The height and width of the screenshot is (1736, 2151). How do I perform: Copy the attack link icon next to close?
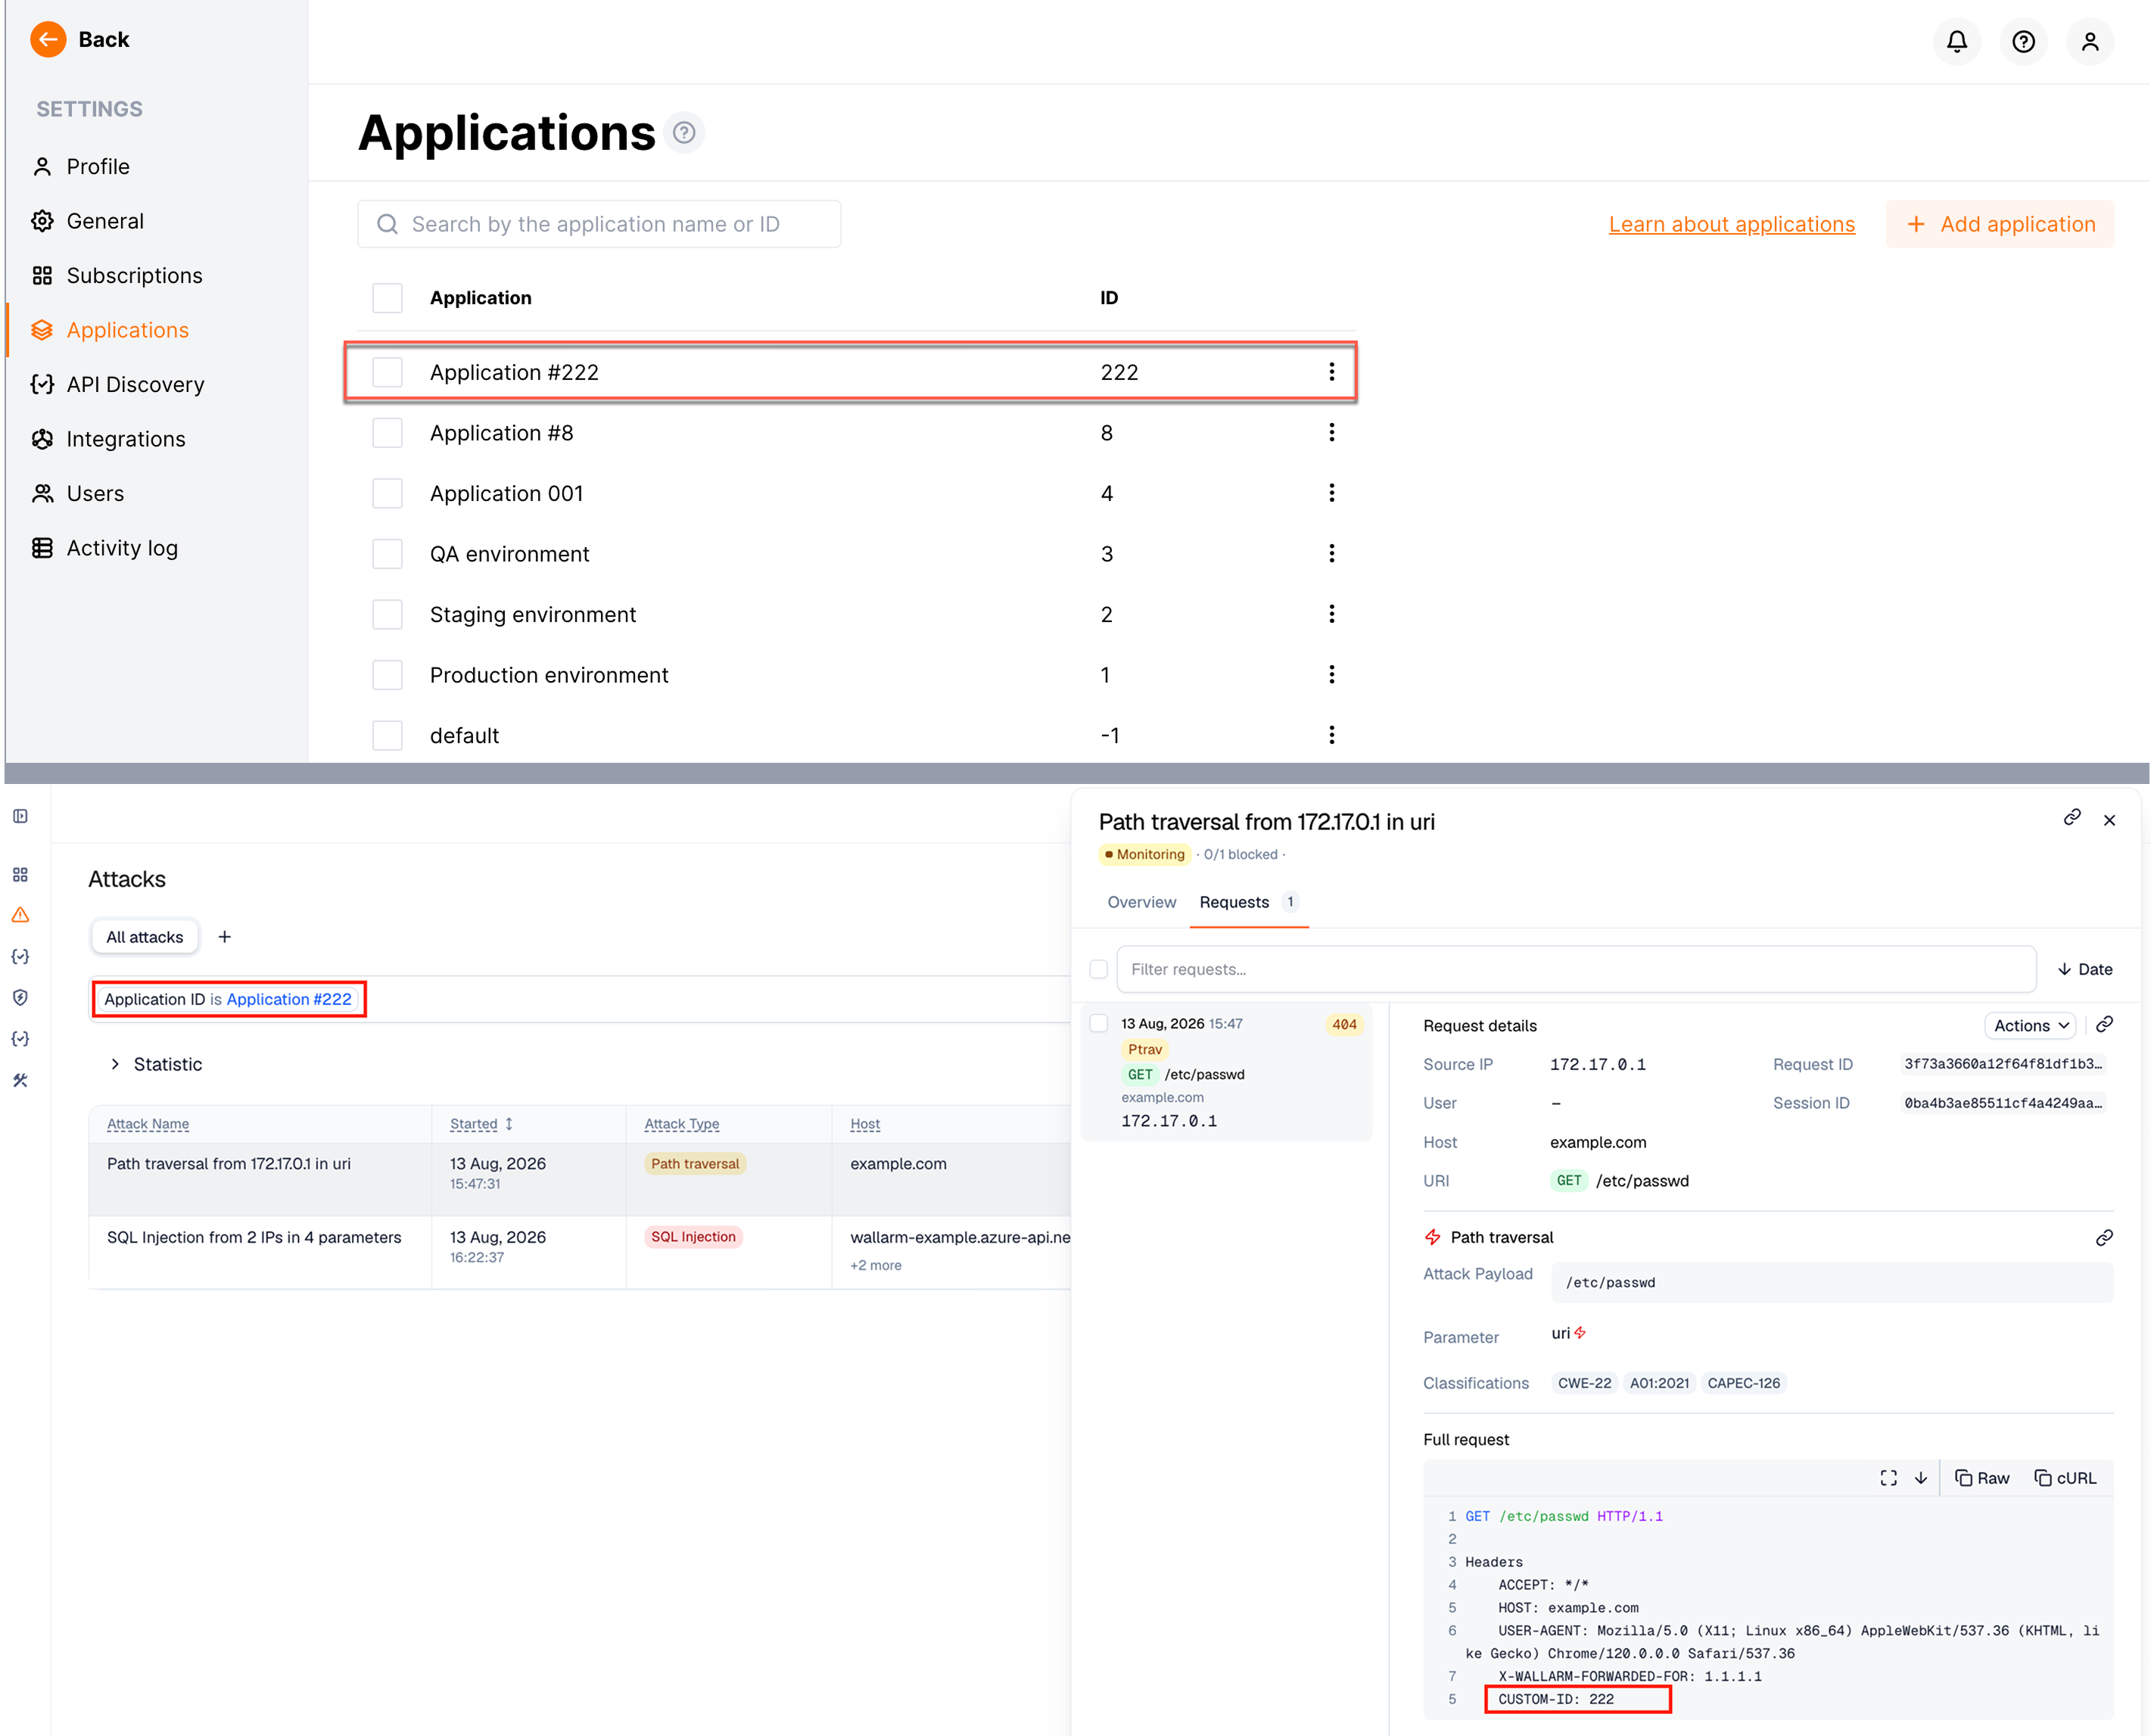pyautogui.click(x=2072, y=818)
